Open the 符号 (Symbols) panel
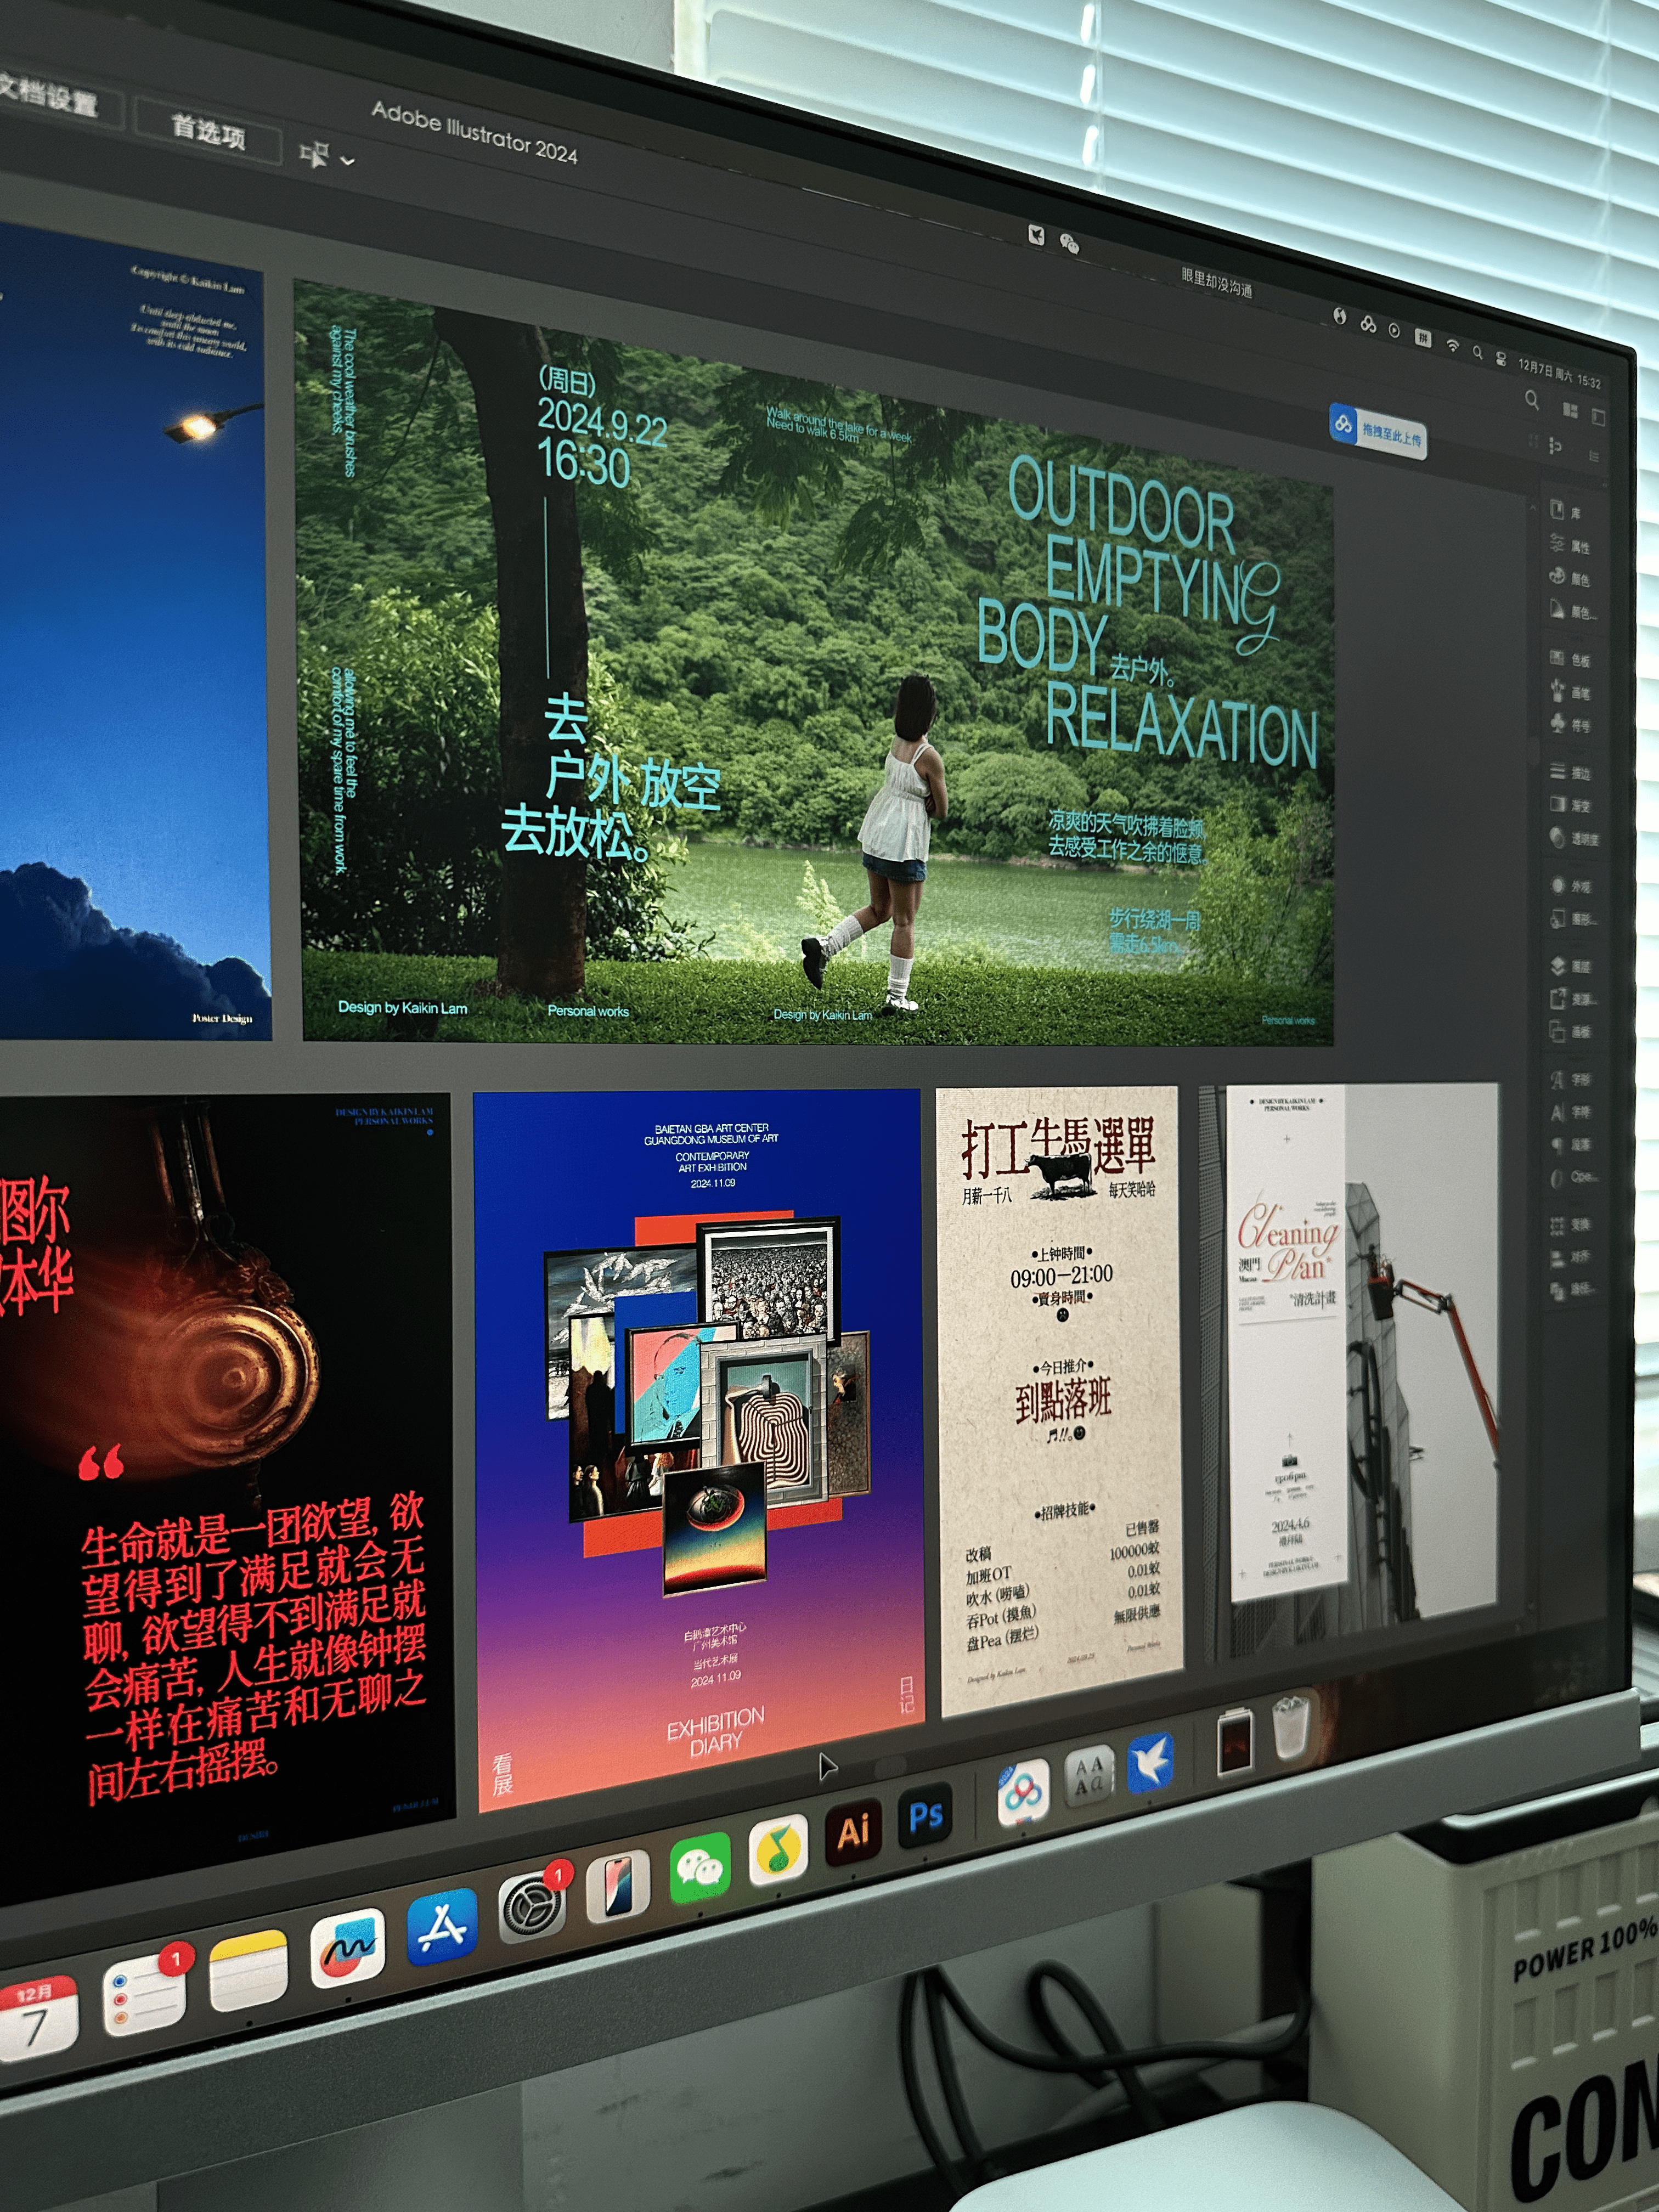This screenshot has height=2212, width=1659. coord(1570,725)
